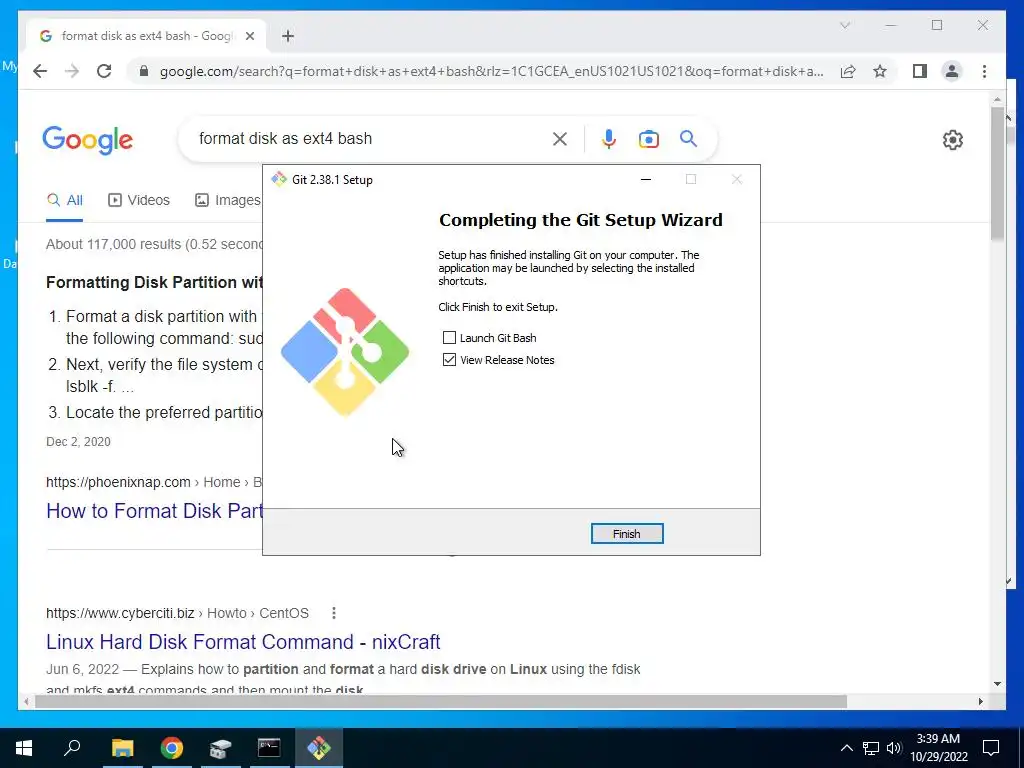Screen dimensions: 1024x768
Task: Bookmark this page with the star icon
Action: (x=880, y=71)
